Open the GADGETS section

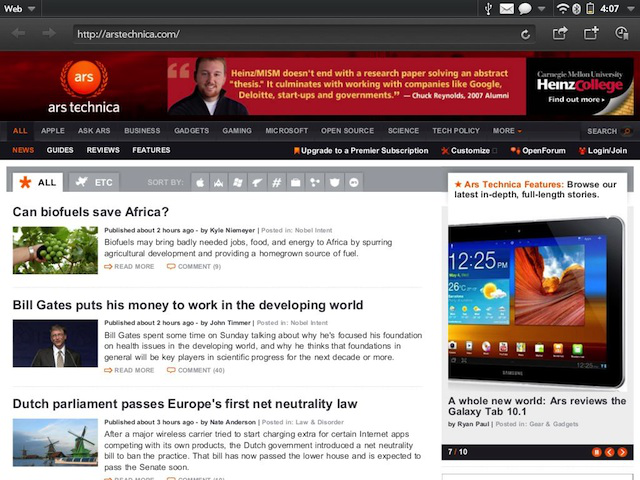[x=191, y=131]
